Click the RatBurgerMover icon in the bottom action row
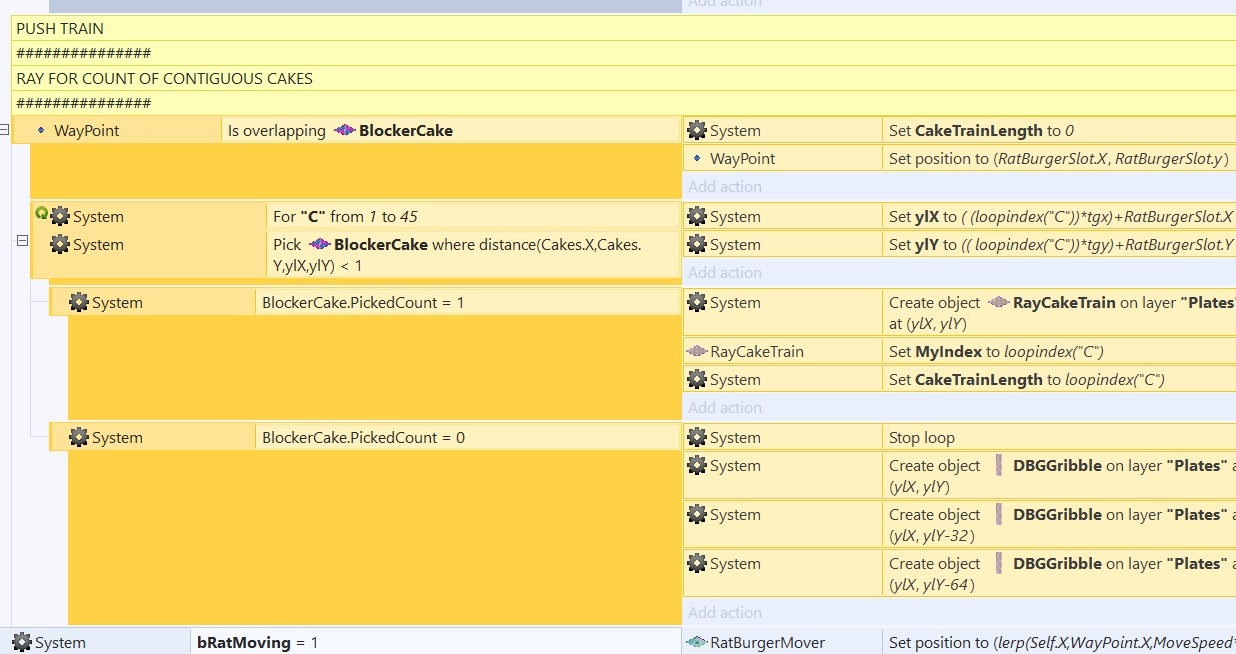This screenshot has height=654, width=1236. (697, 642)
